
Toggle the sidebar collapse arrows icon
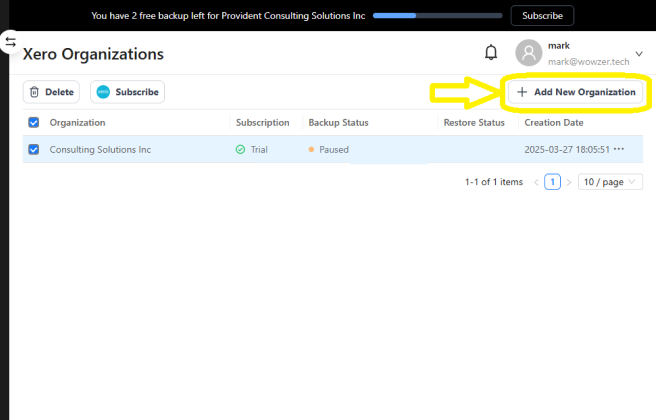(x=10, y=42)
